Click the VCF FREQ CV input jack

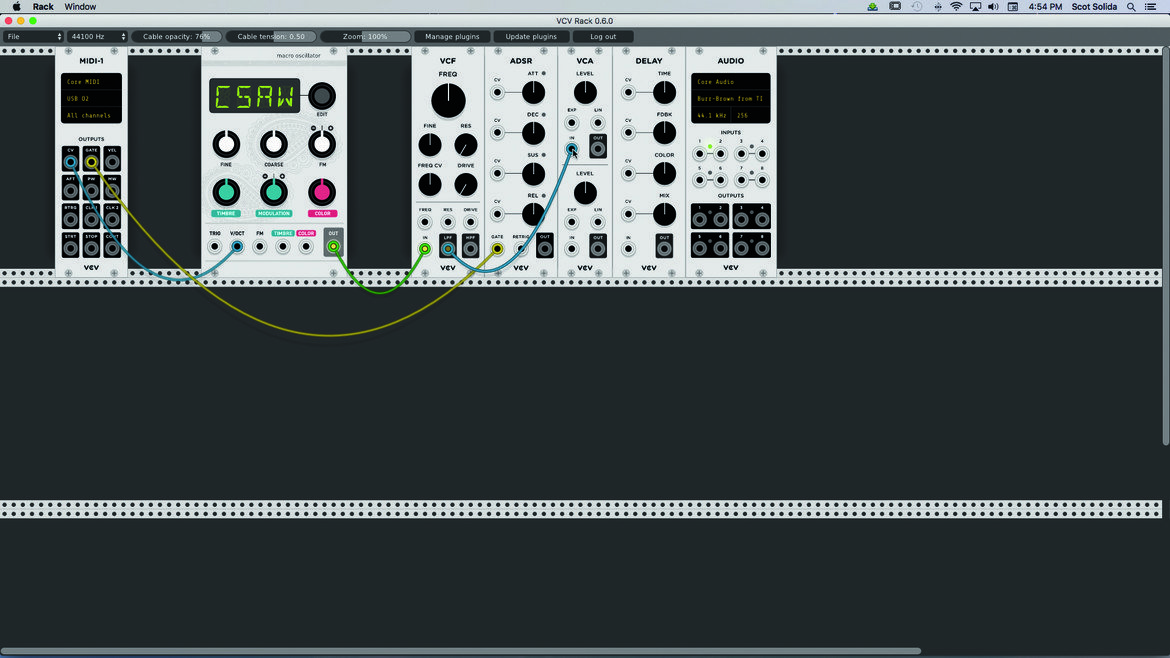425,222
